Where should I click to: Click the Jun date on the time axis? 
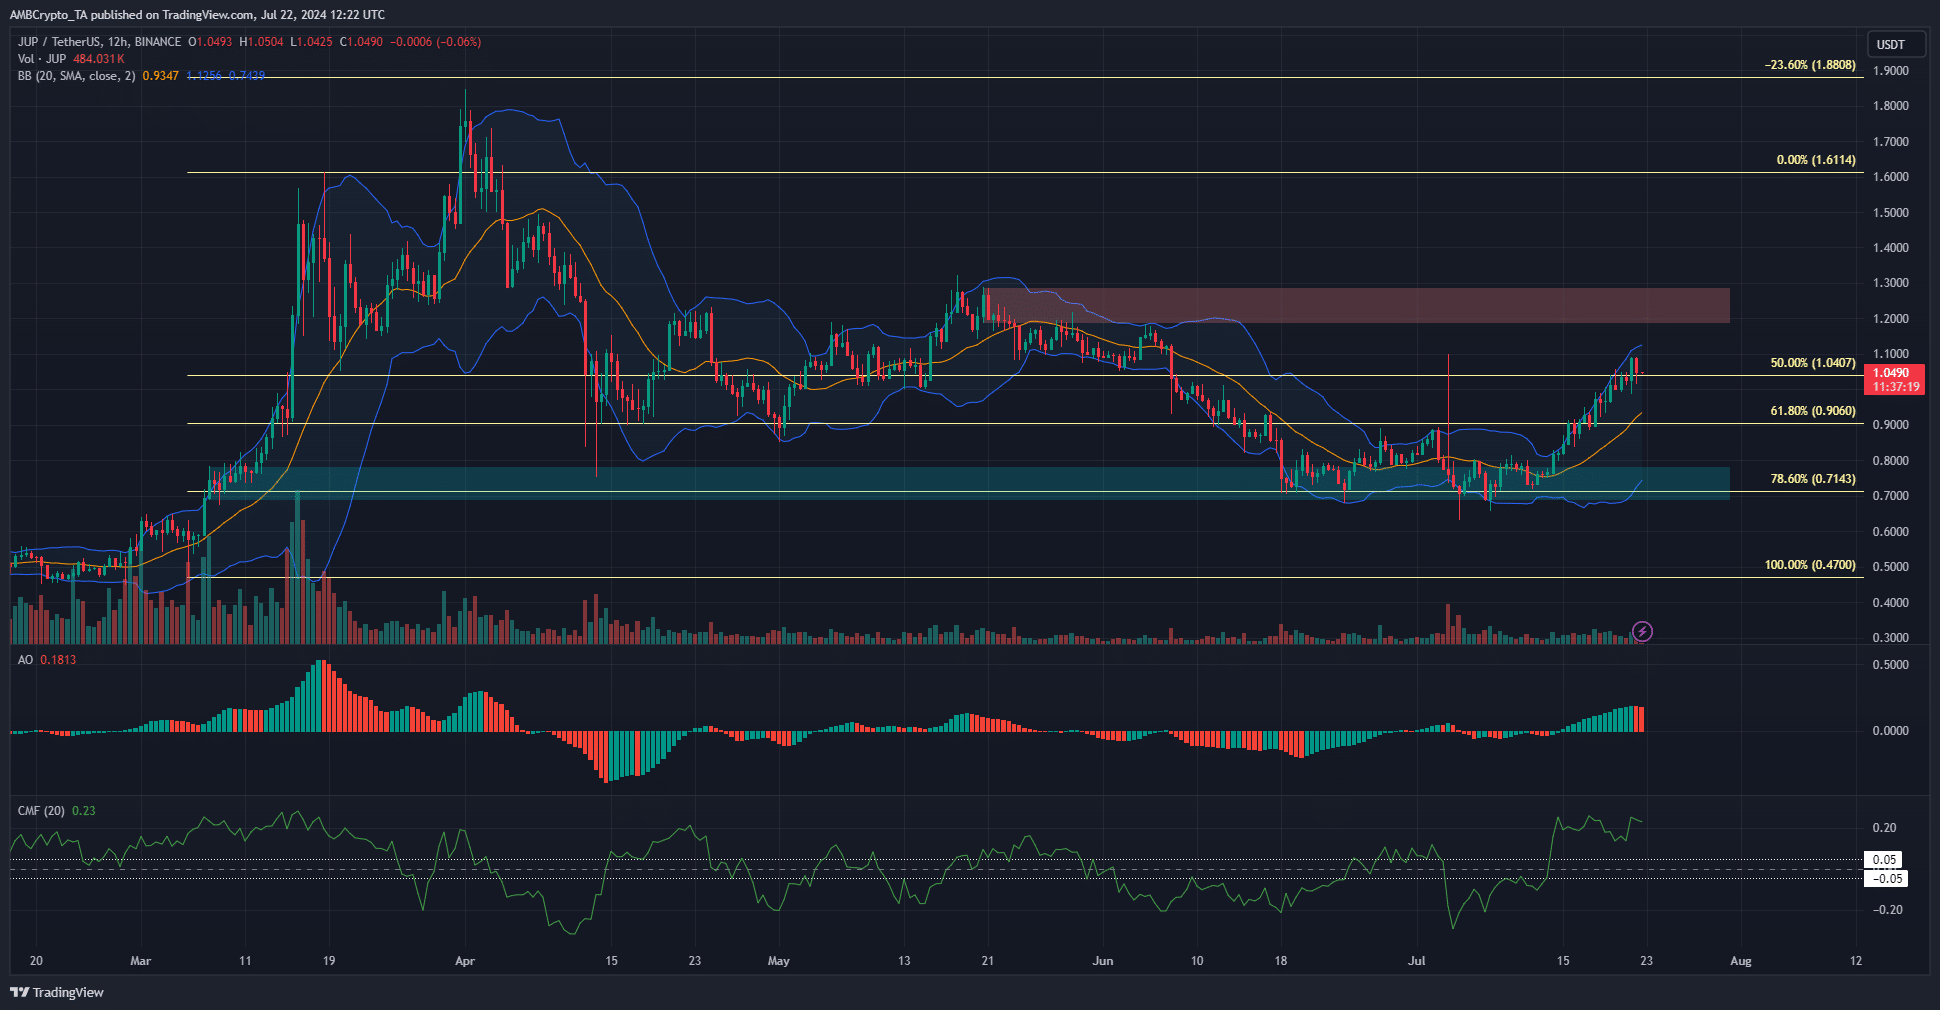[x=1103, y=961]
